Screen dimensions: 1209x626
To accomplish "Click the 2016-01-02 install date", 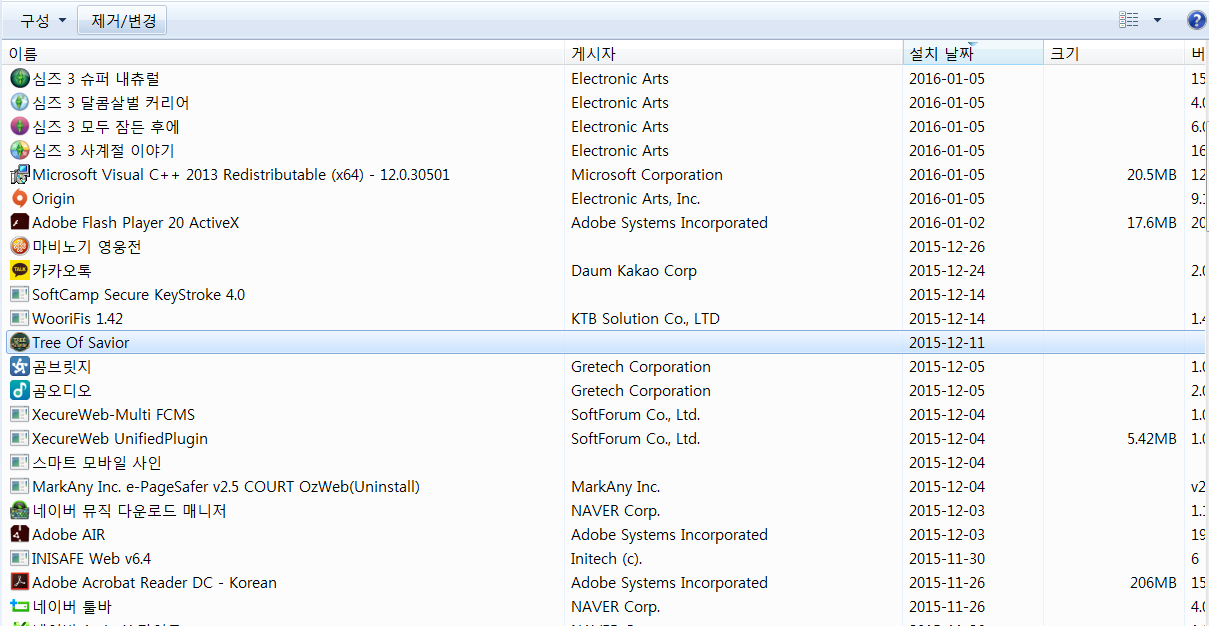I will [947, 222].
